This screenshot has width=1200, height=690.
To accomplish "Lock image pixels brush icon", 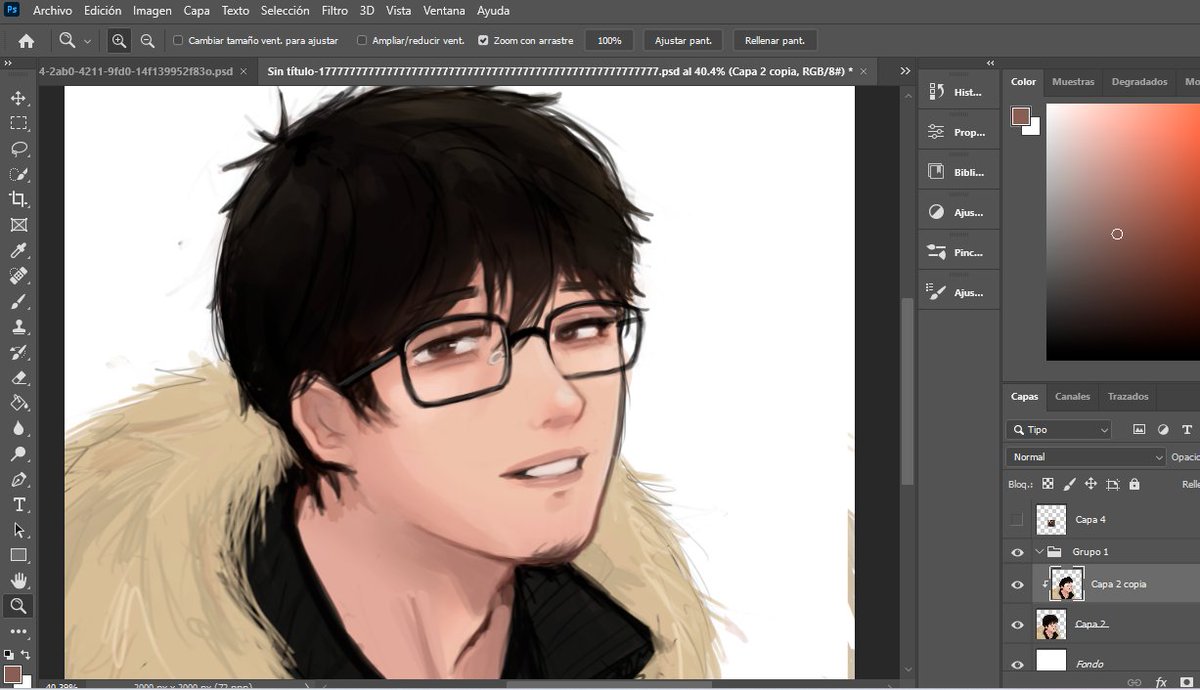I will click(1069, 484).
